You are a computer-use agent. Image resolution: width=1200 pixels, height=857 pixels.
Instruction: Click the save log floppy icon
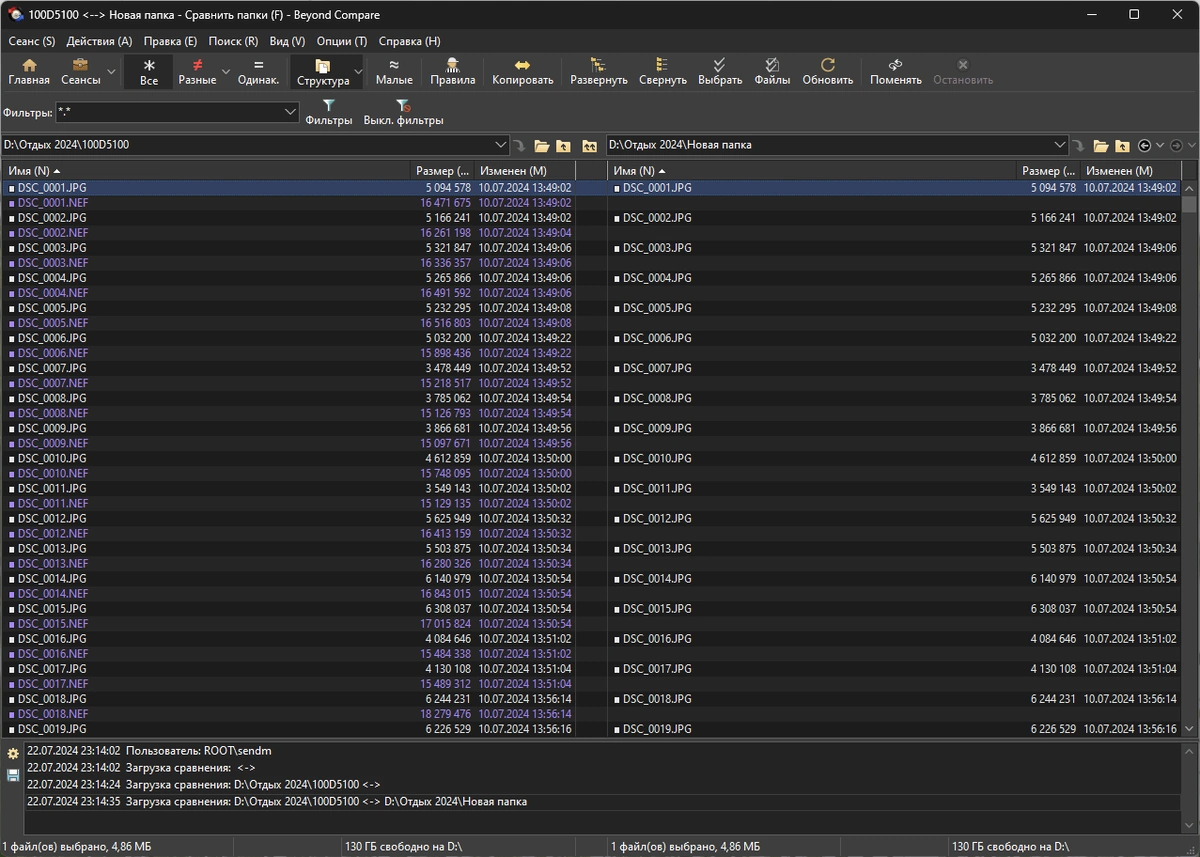point(13,775)
